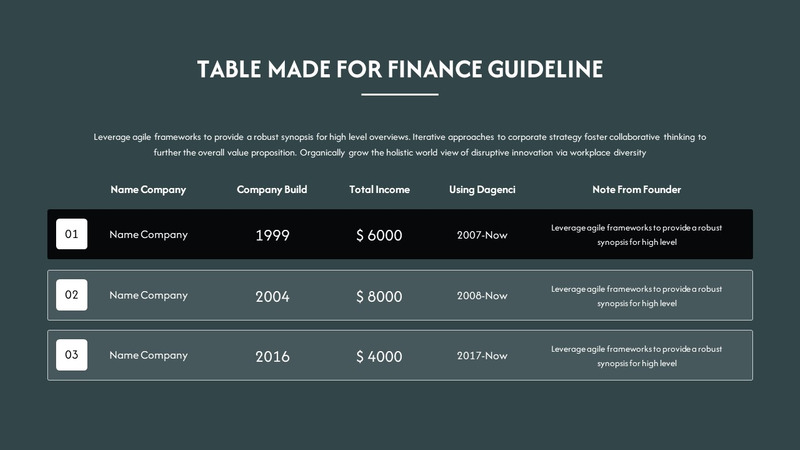The height and width of the screenshot is (450, 800).
Task: Click the 'Total Income' column header
Action: pos(379,189)
